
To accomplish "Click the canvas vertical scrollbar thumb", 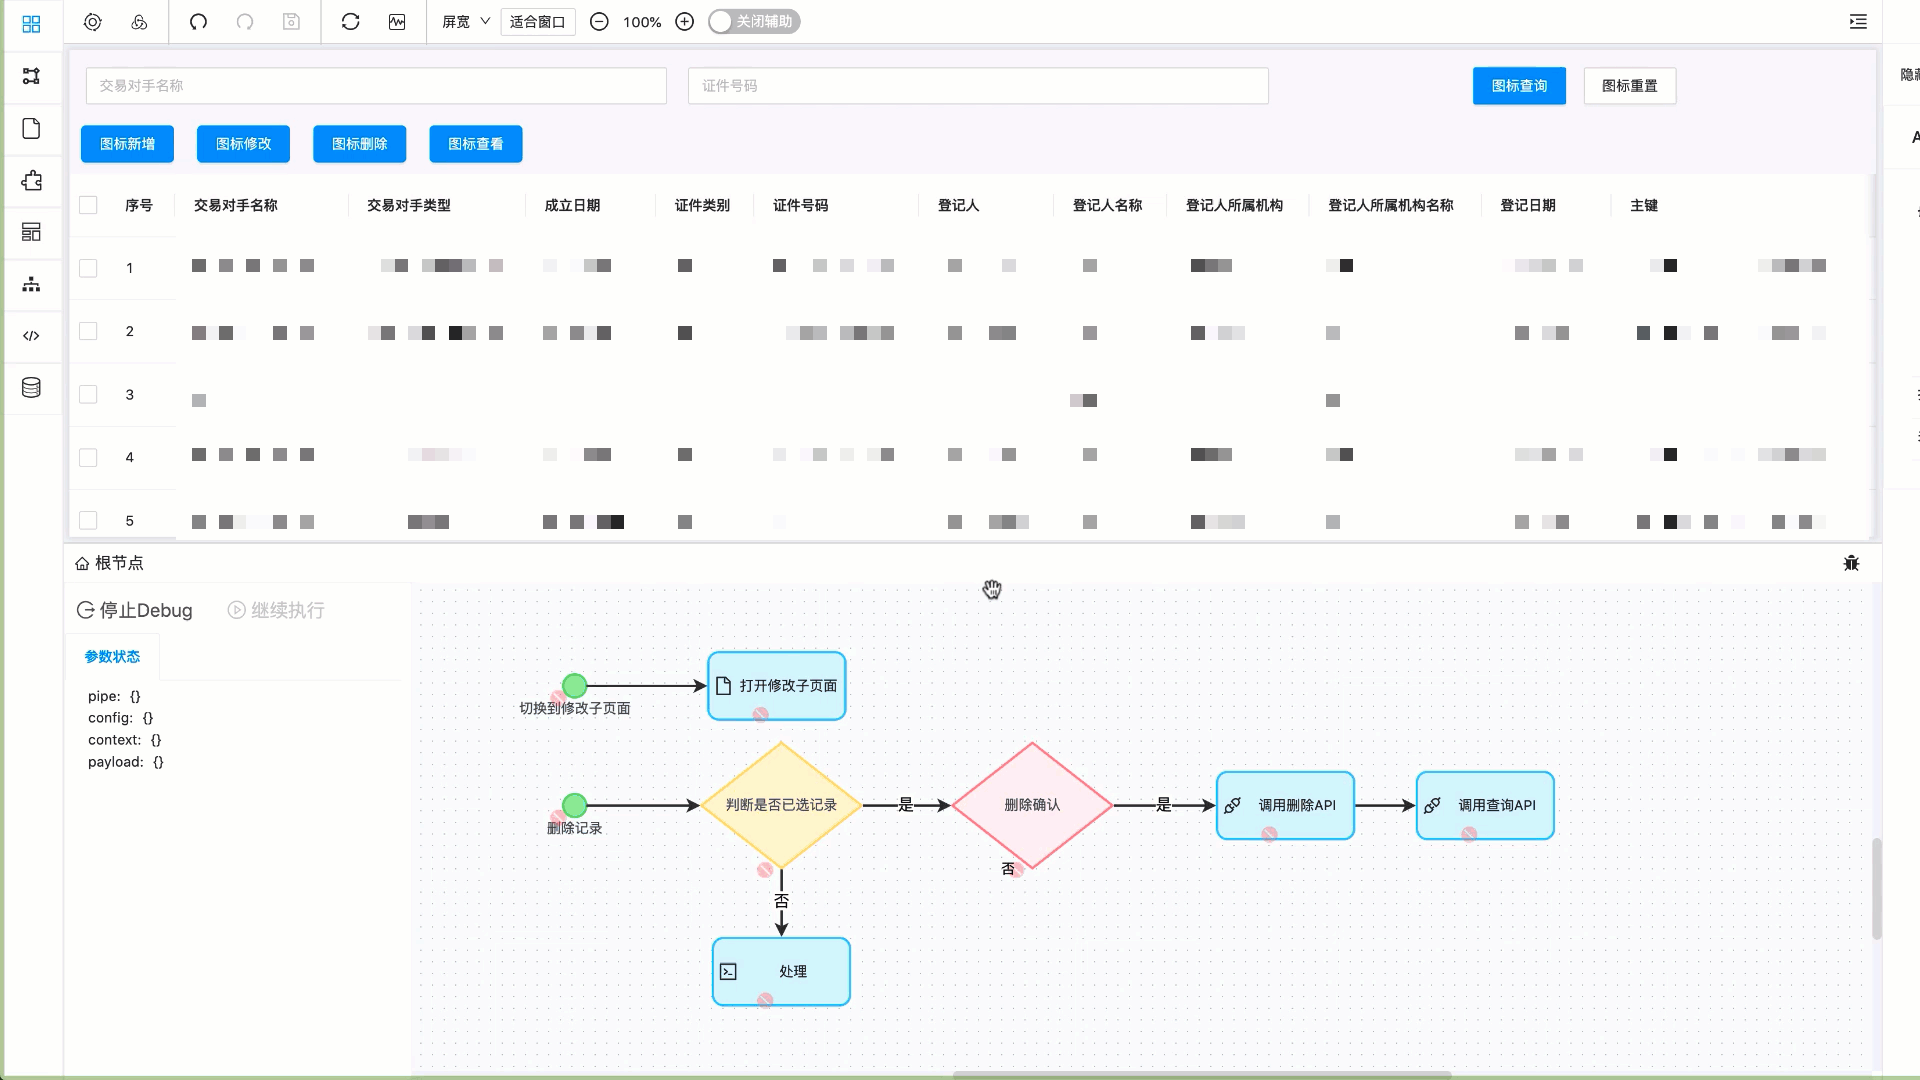I will tap(1877, 888).
